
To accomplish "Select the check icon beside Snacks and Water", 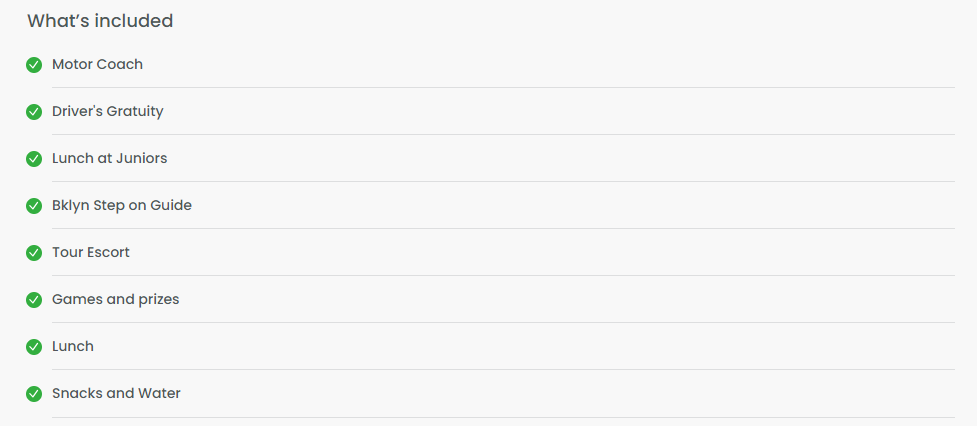I will [x=34, y=394].
